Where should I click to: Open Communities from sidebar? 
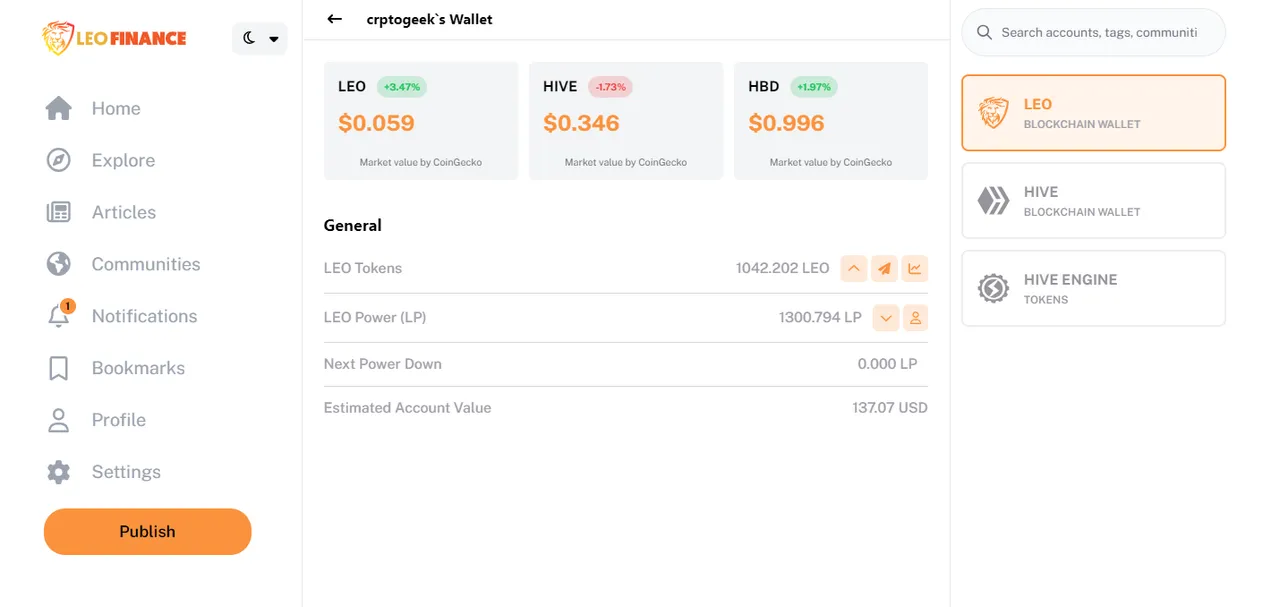(x=146, y=264)
